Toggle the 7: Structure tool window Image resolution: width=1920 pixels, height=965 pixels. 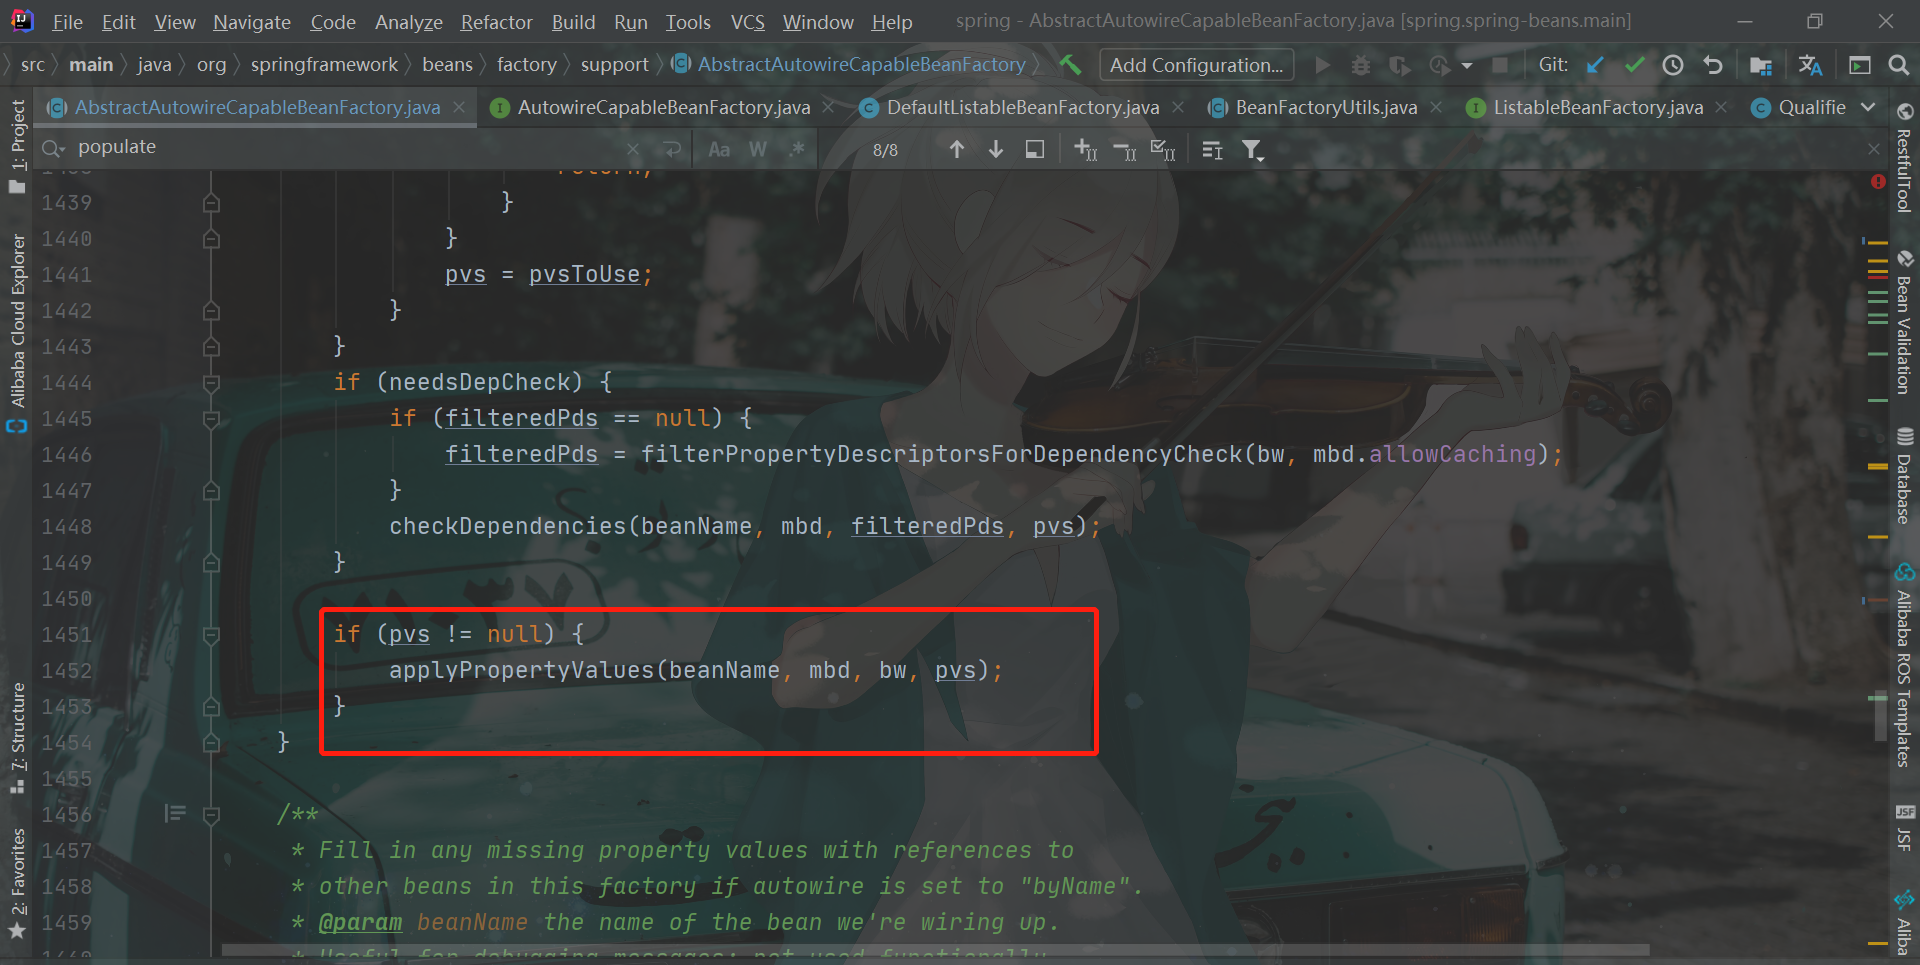[17, 737]
